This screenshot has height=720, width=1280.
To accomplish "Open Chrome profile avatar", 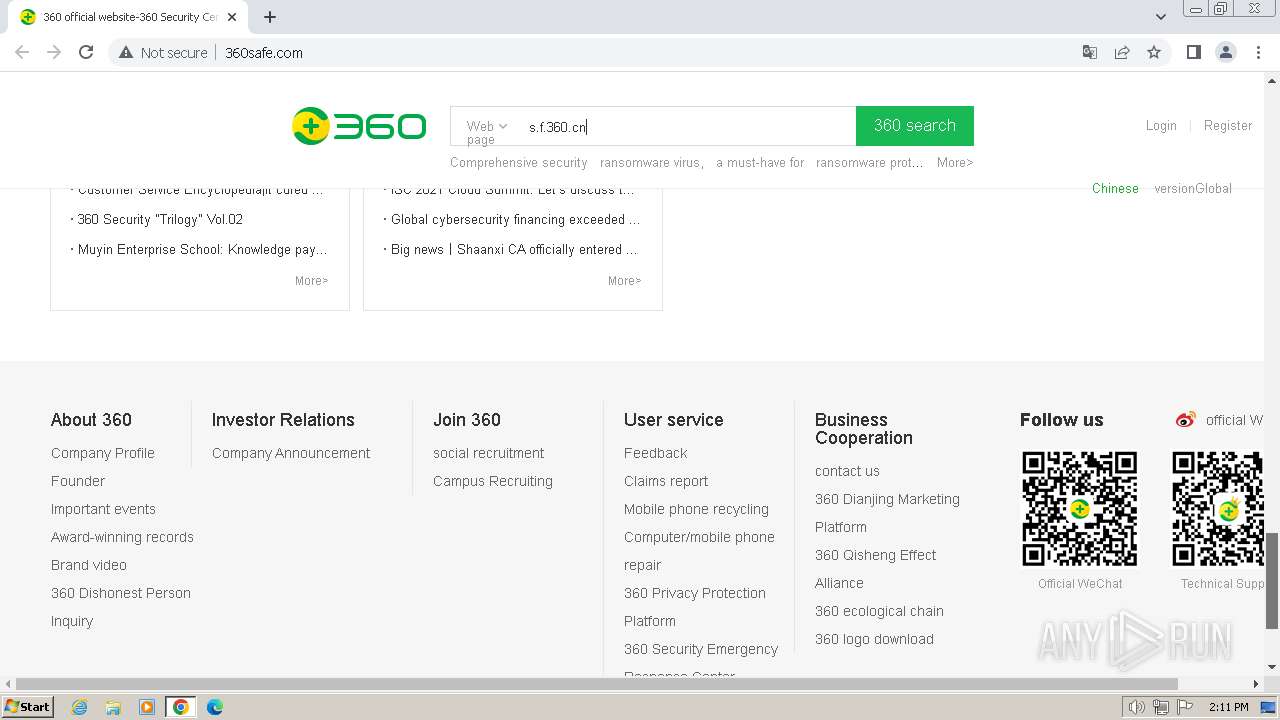I will 1225,52.
